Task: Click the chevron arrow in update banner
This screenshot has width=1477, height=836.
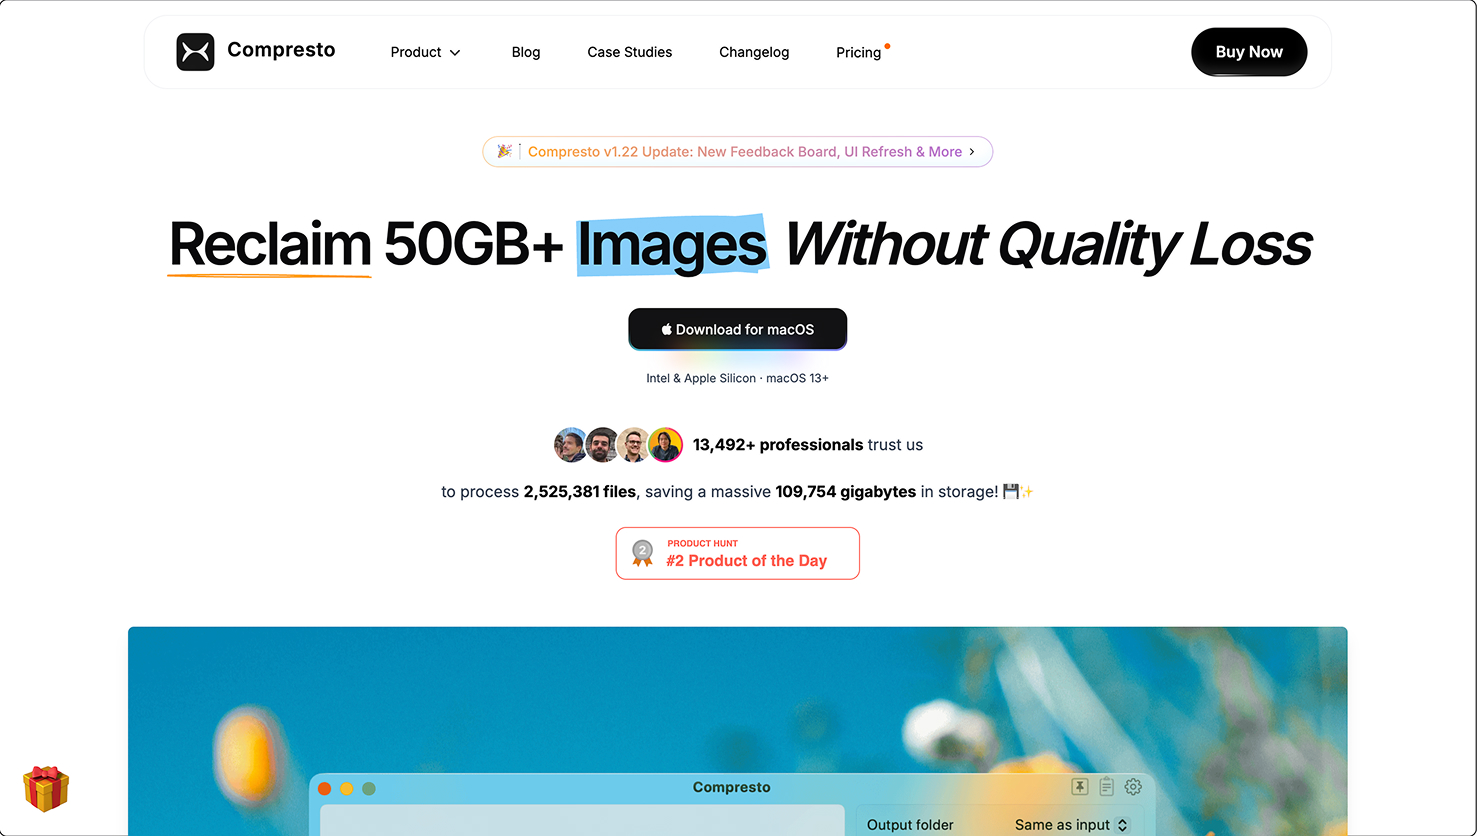Action: pos(972,152)
